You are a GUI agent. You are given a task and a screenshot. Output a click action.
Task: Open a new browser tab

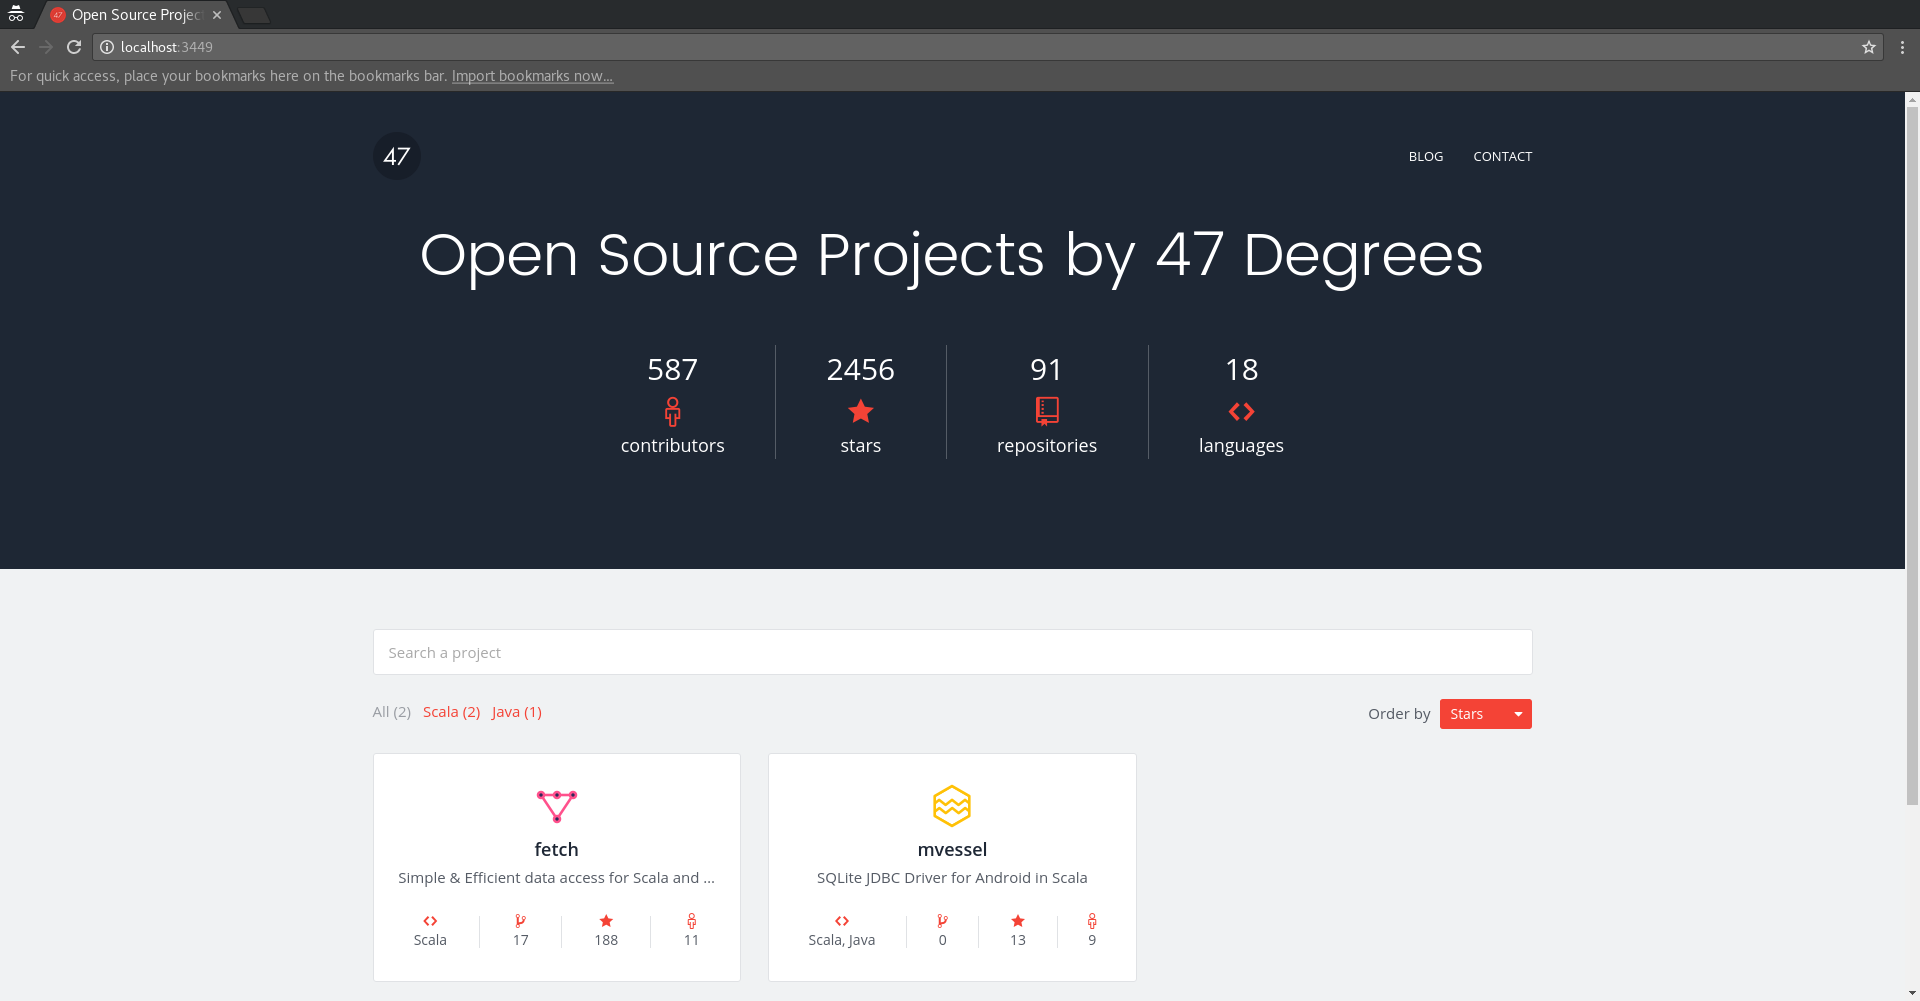(254, 15)
